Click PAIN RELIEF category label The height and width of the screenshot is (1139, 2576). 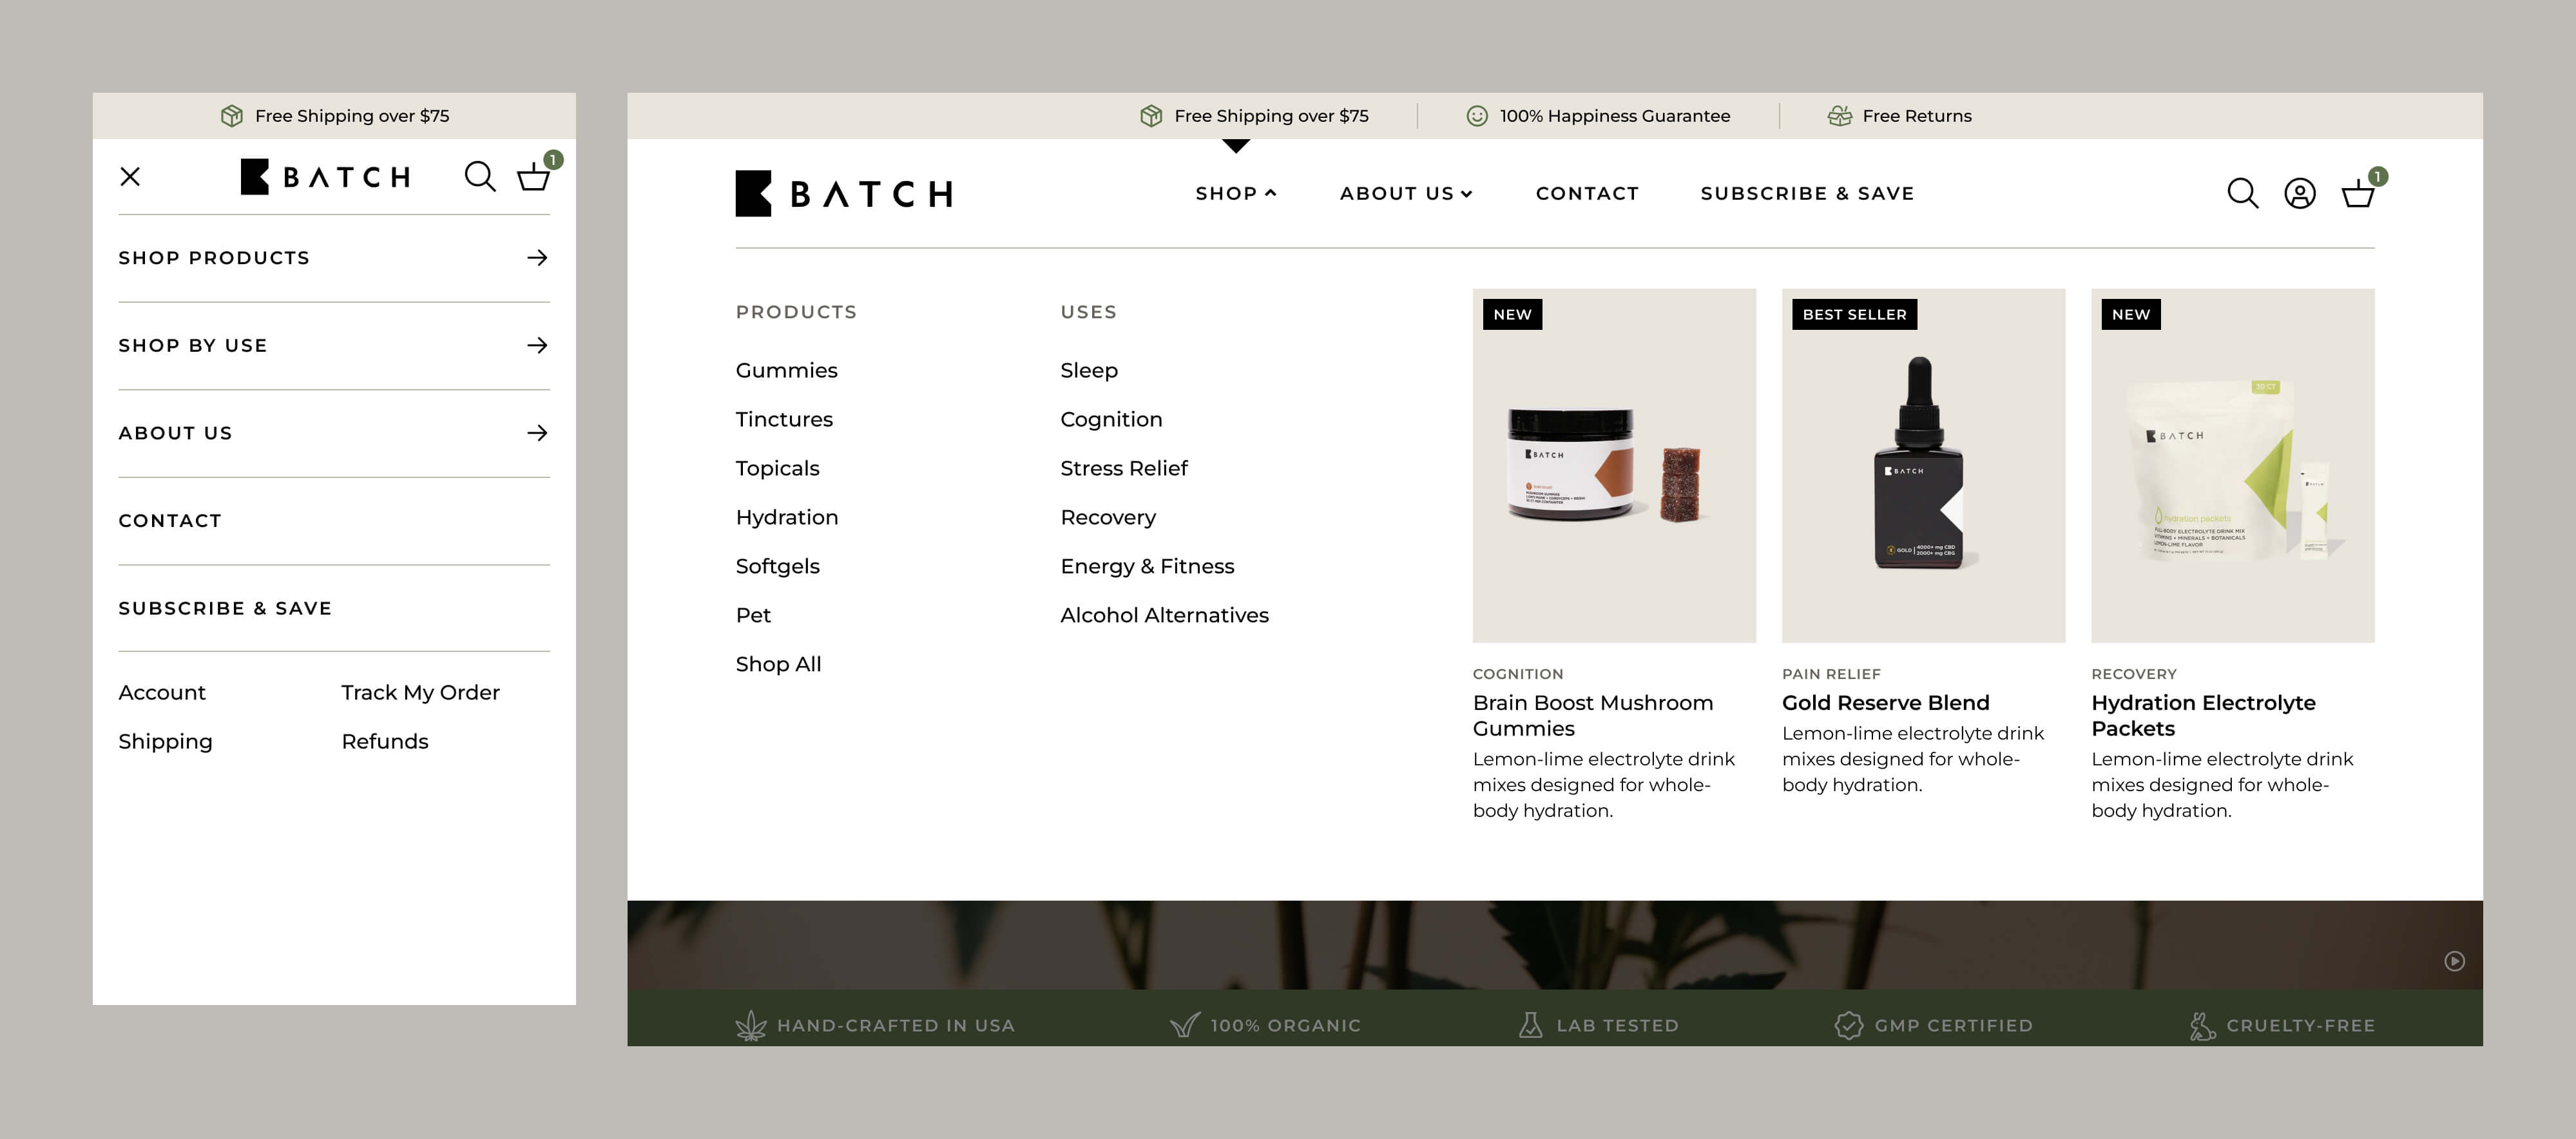pyautogui.click(x=1831, y=674)
